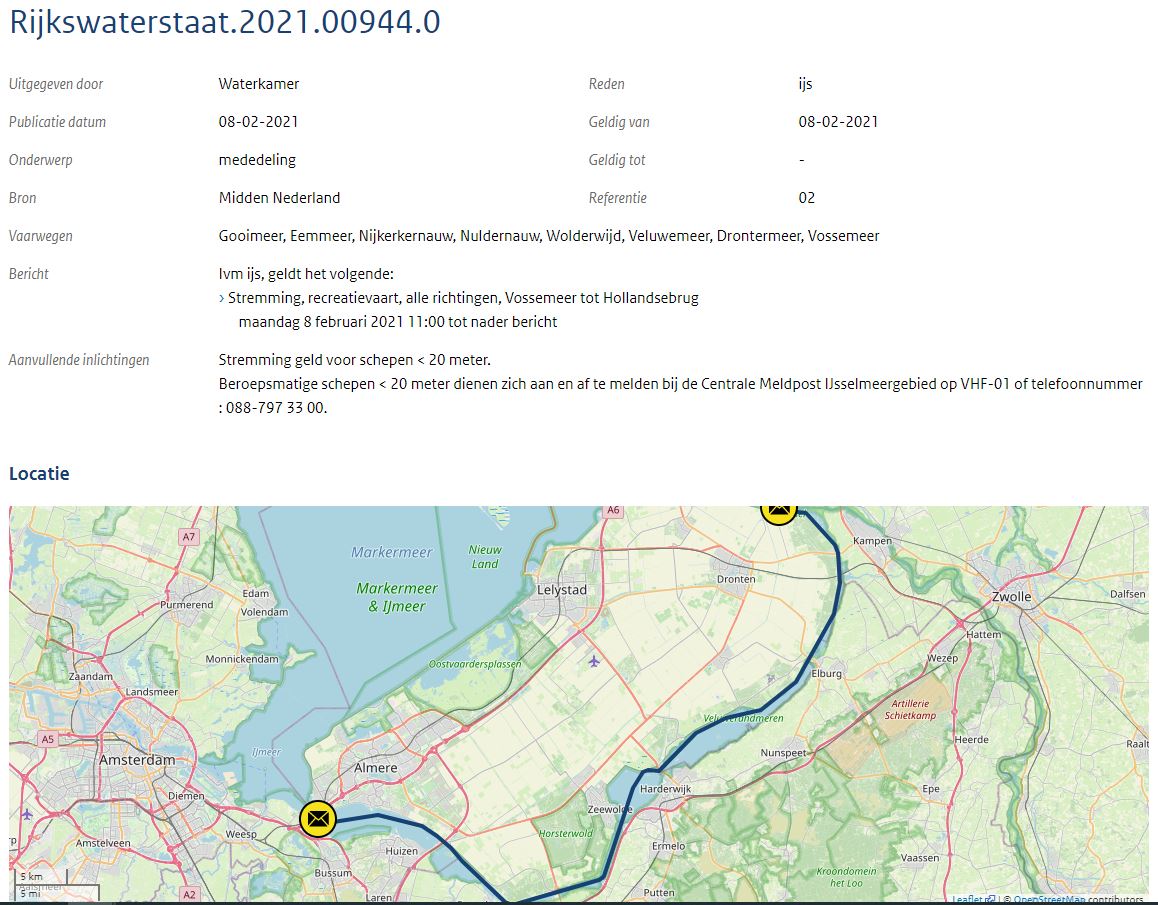Click the notice title Rijkswaterstaat.2021.00944.0

pyautogui.click(x=225, y=21)
